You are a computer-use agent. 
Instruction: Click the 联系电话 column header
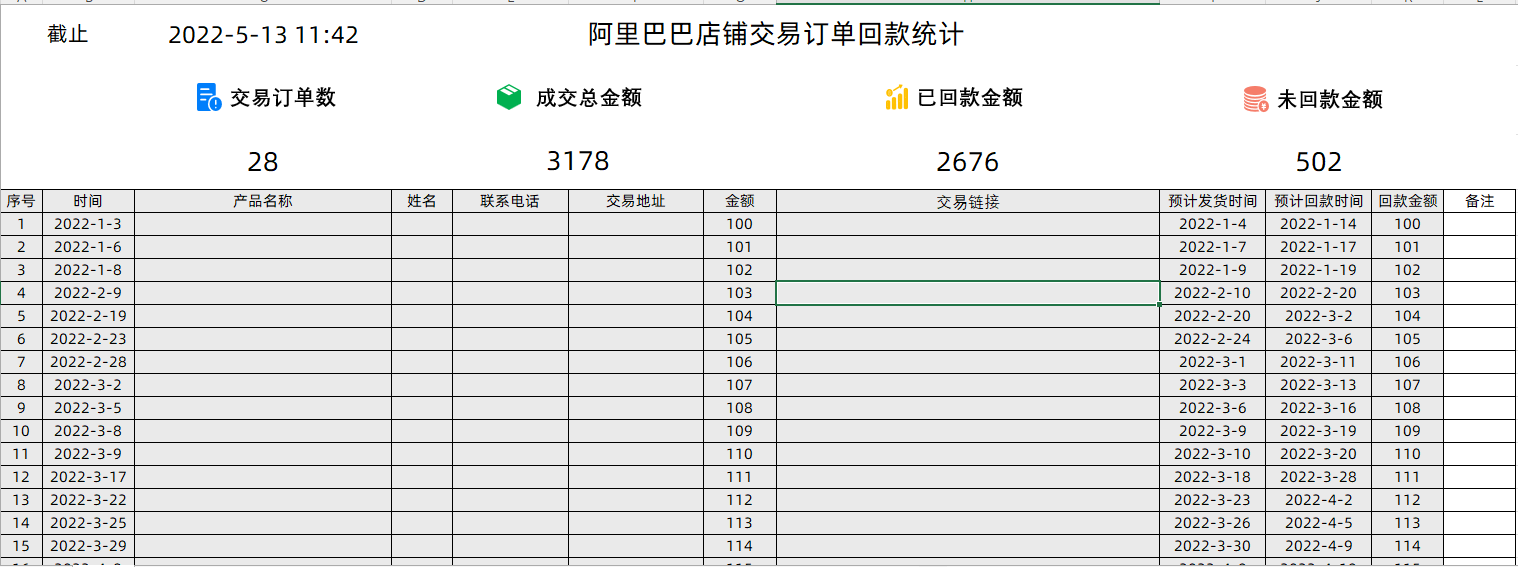click(510, 201)
